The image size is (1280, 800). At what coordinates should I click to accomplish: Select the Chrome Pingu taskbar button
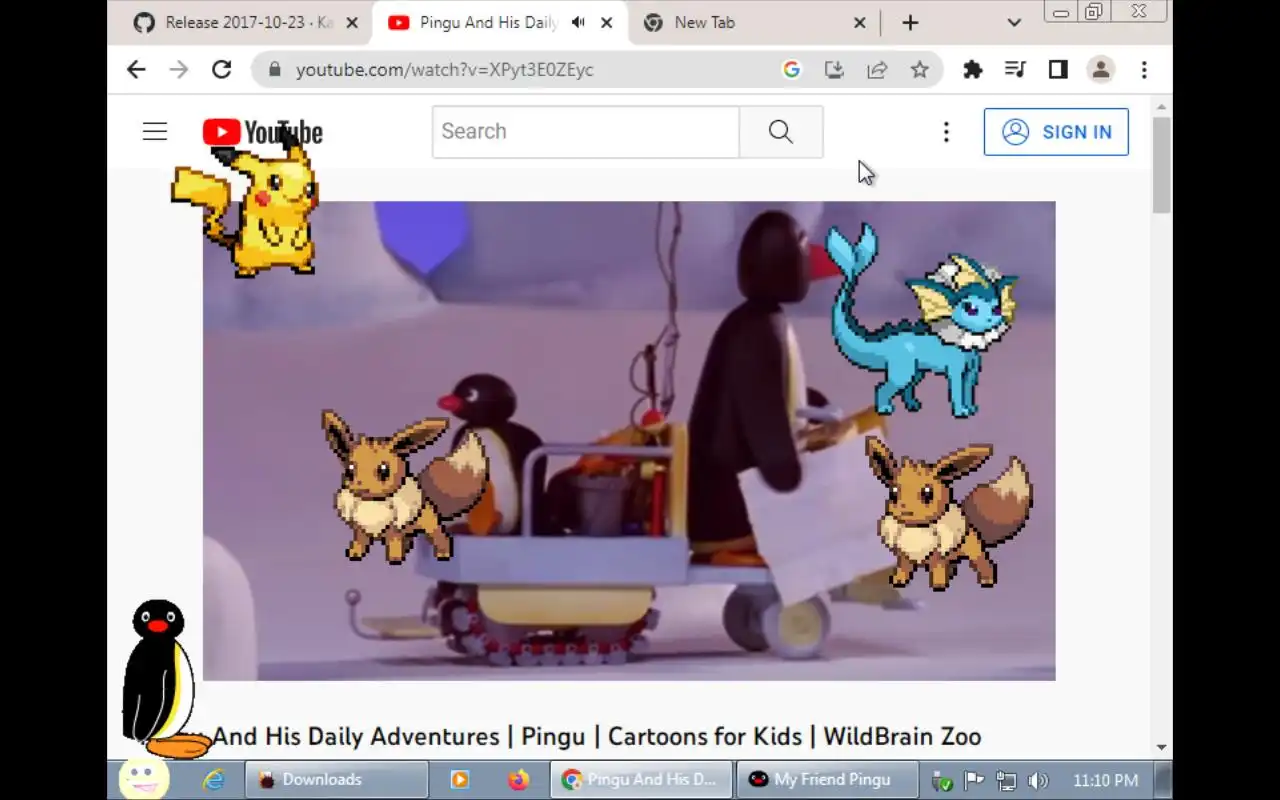point(641,780)
